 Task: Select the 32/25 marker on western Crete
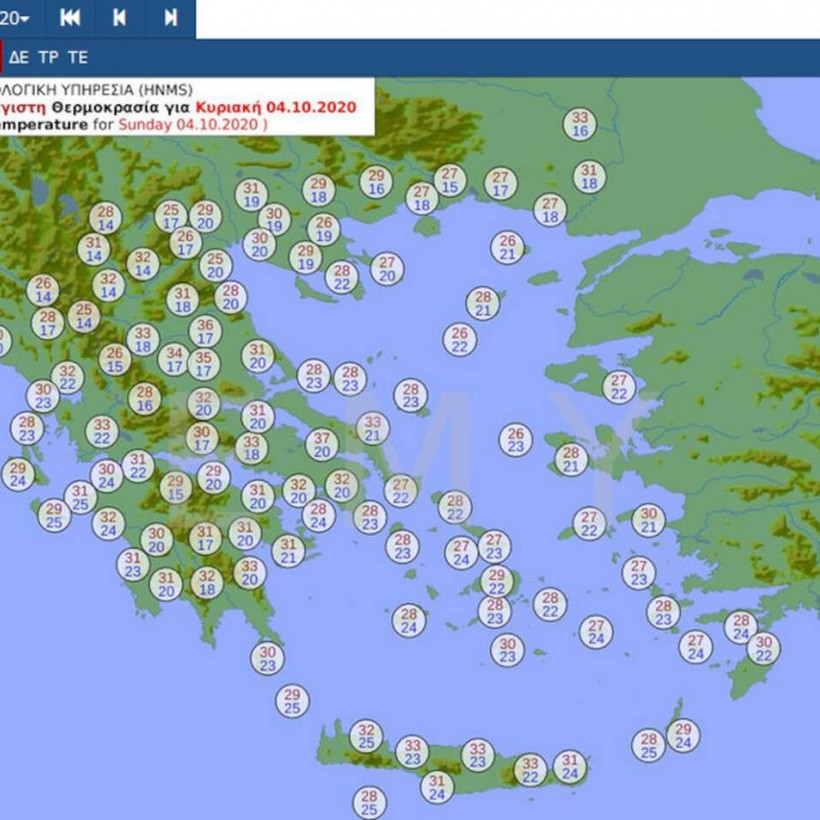point(366,736)
